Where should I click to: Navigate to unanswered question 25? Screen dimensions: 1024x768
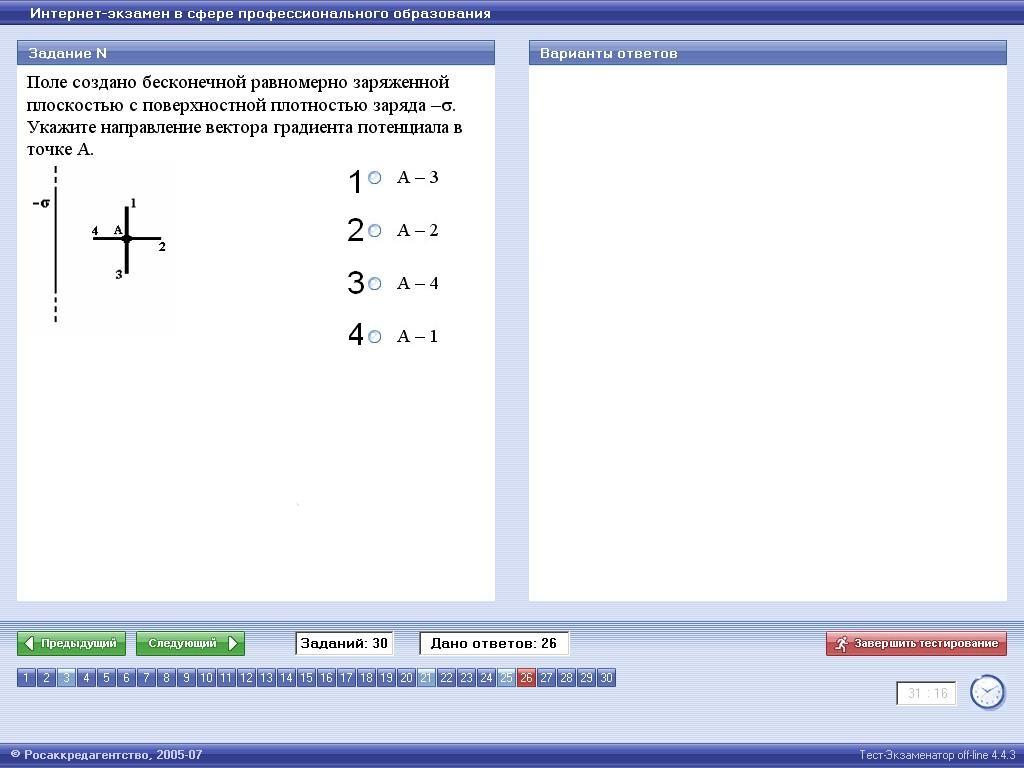pyautogui.click(x=506, y=678)
